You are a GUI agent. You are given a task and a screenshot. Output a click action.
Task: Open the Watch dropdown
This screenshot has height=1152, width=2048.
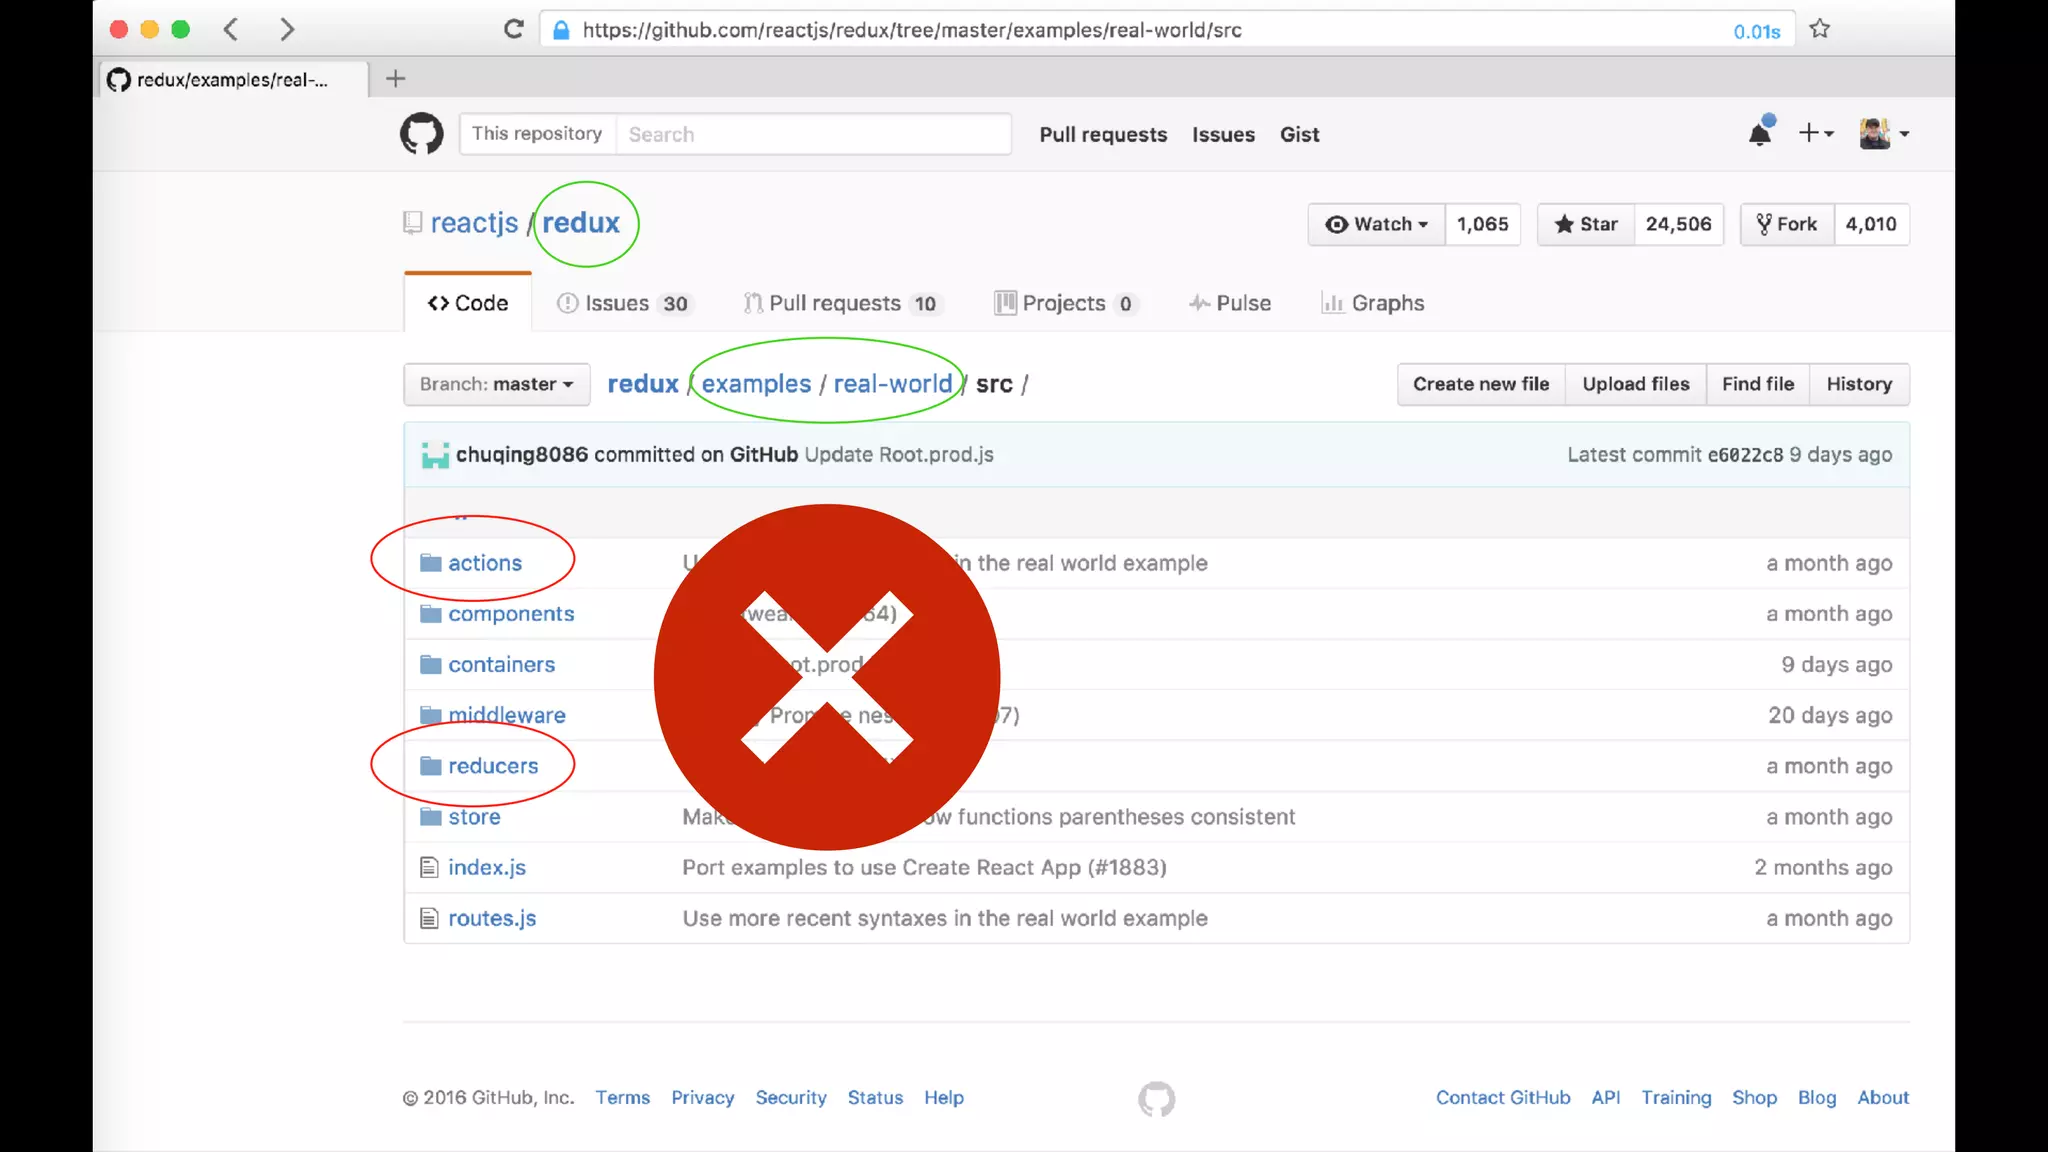click(1376, 224)
